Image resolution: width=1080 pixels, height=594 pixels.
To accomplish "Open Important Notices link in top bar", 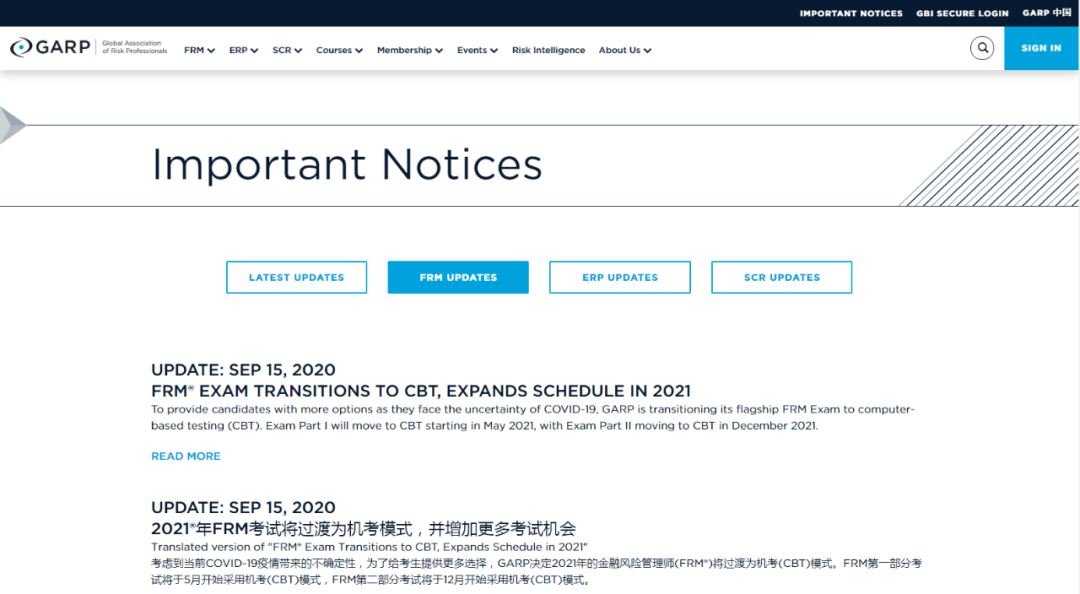I will click(851, 13).
